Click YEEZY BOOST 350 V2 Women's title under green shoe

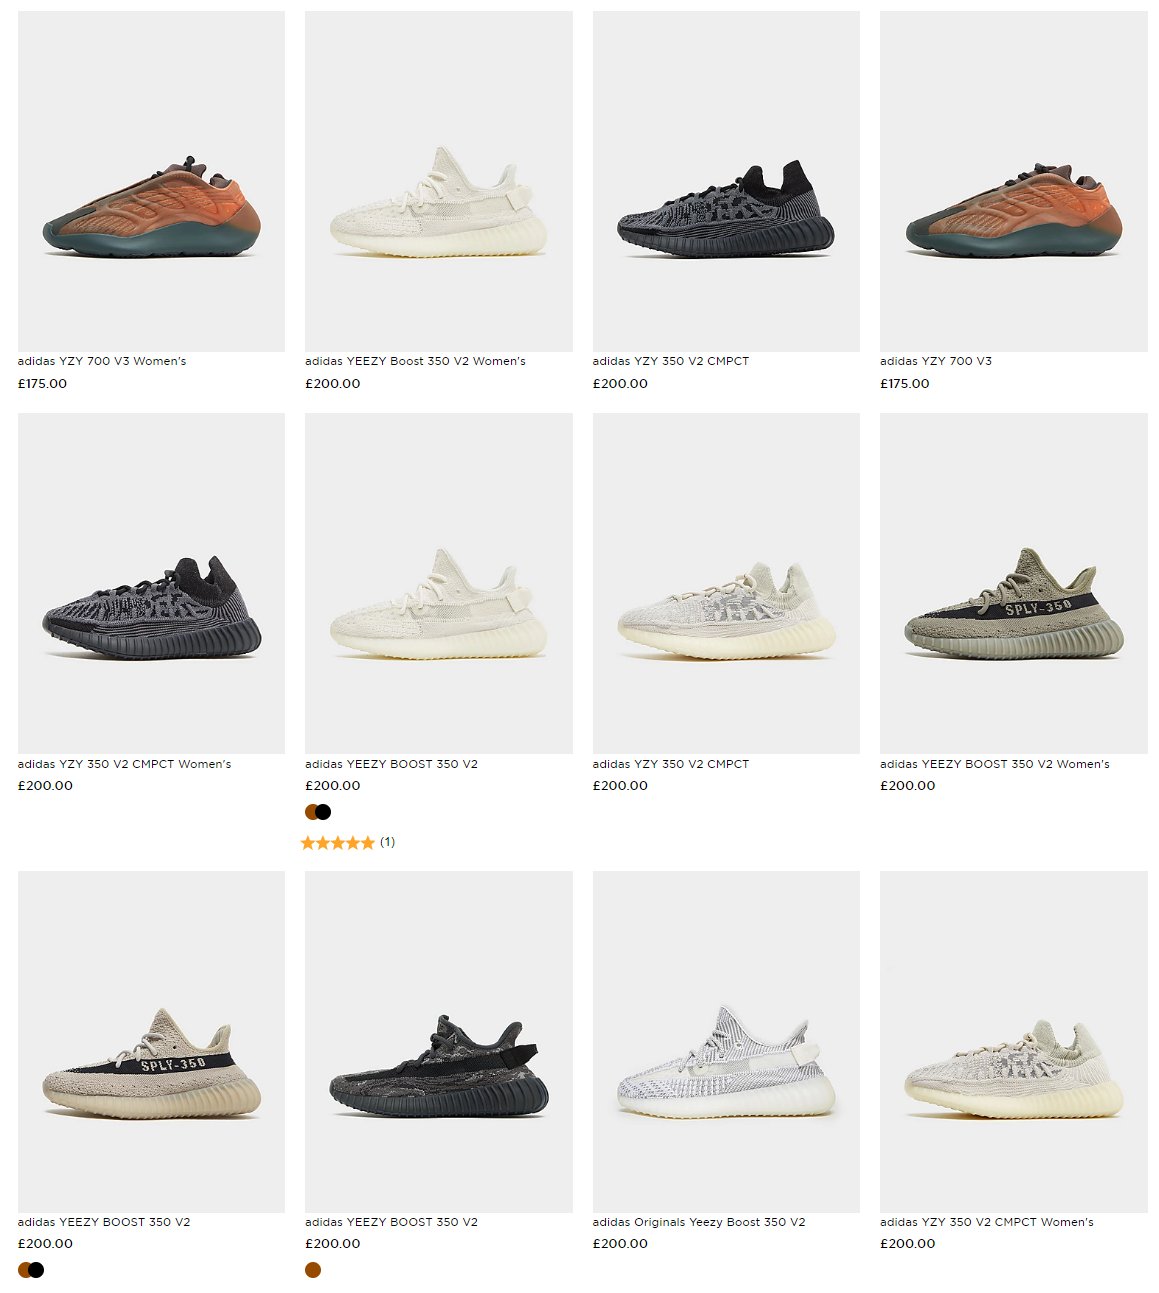(995, 764)
